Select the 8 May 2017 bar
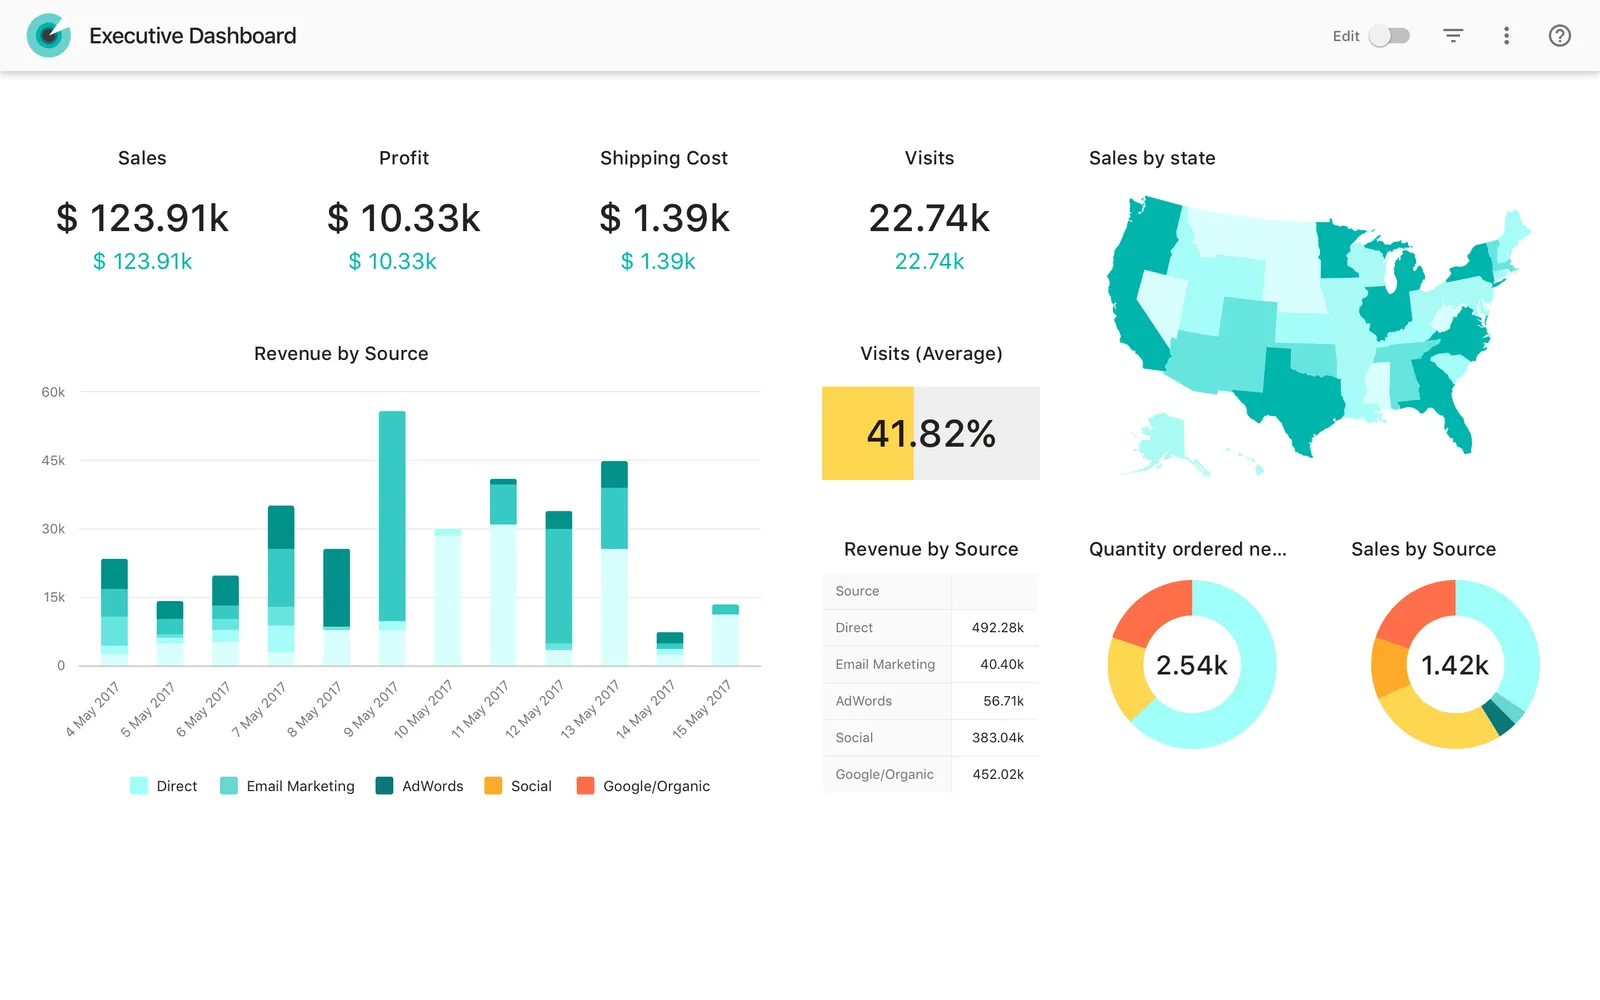 click(x=336, y=607)
